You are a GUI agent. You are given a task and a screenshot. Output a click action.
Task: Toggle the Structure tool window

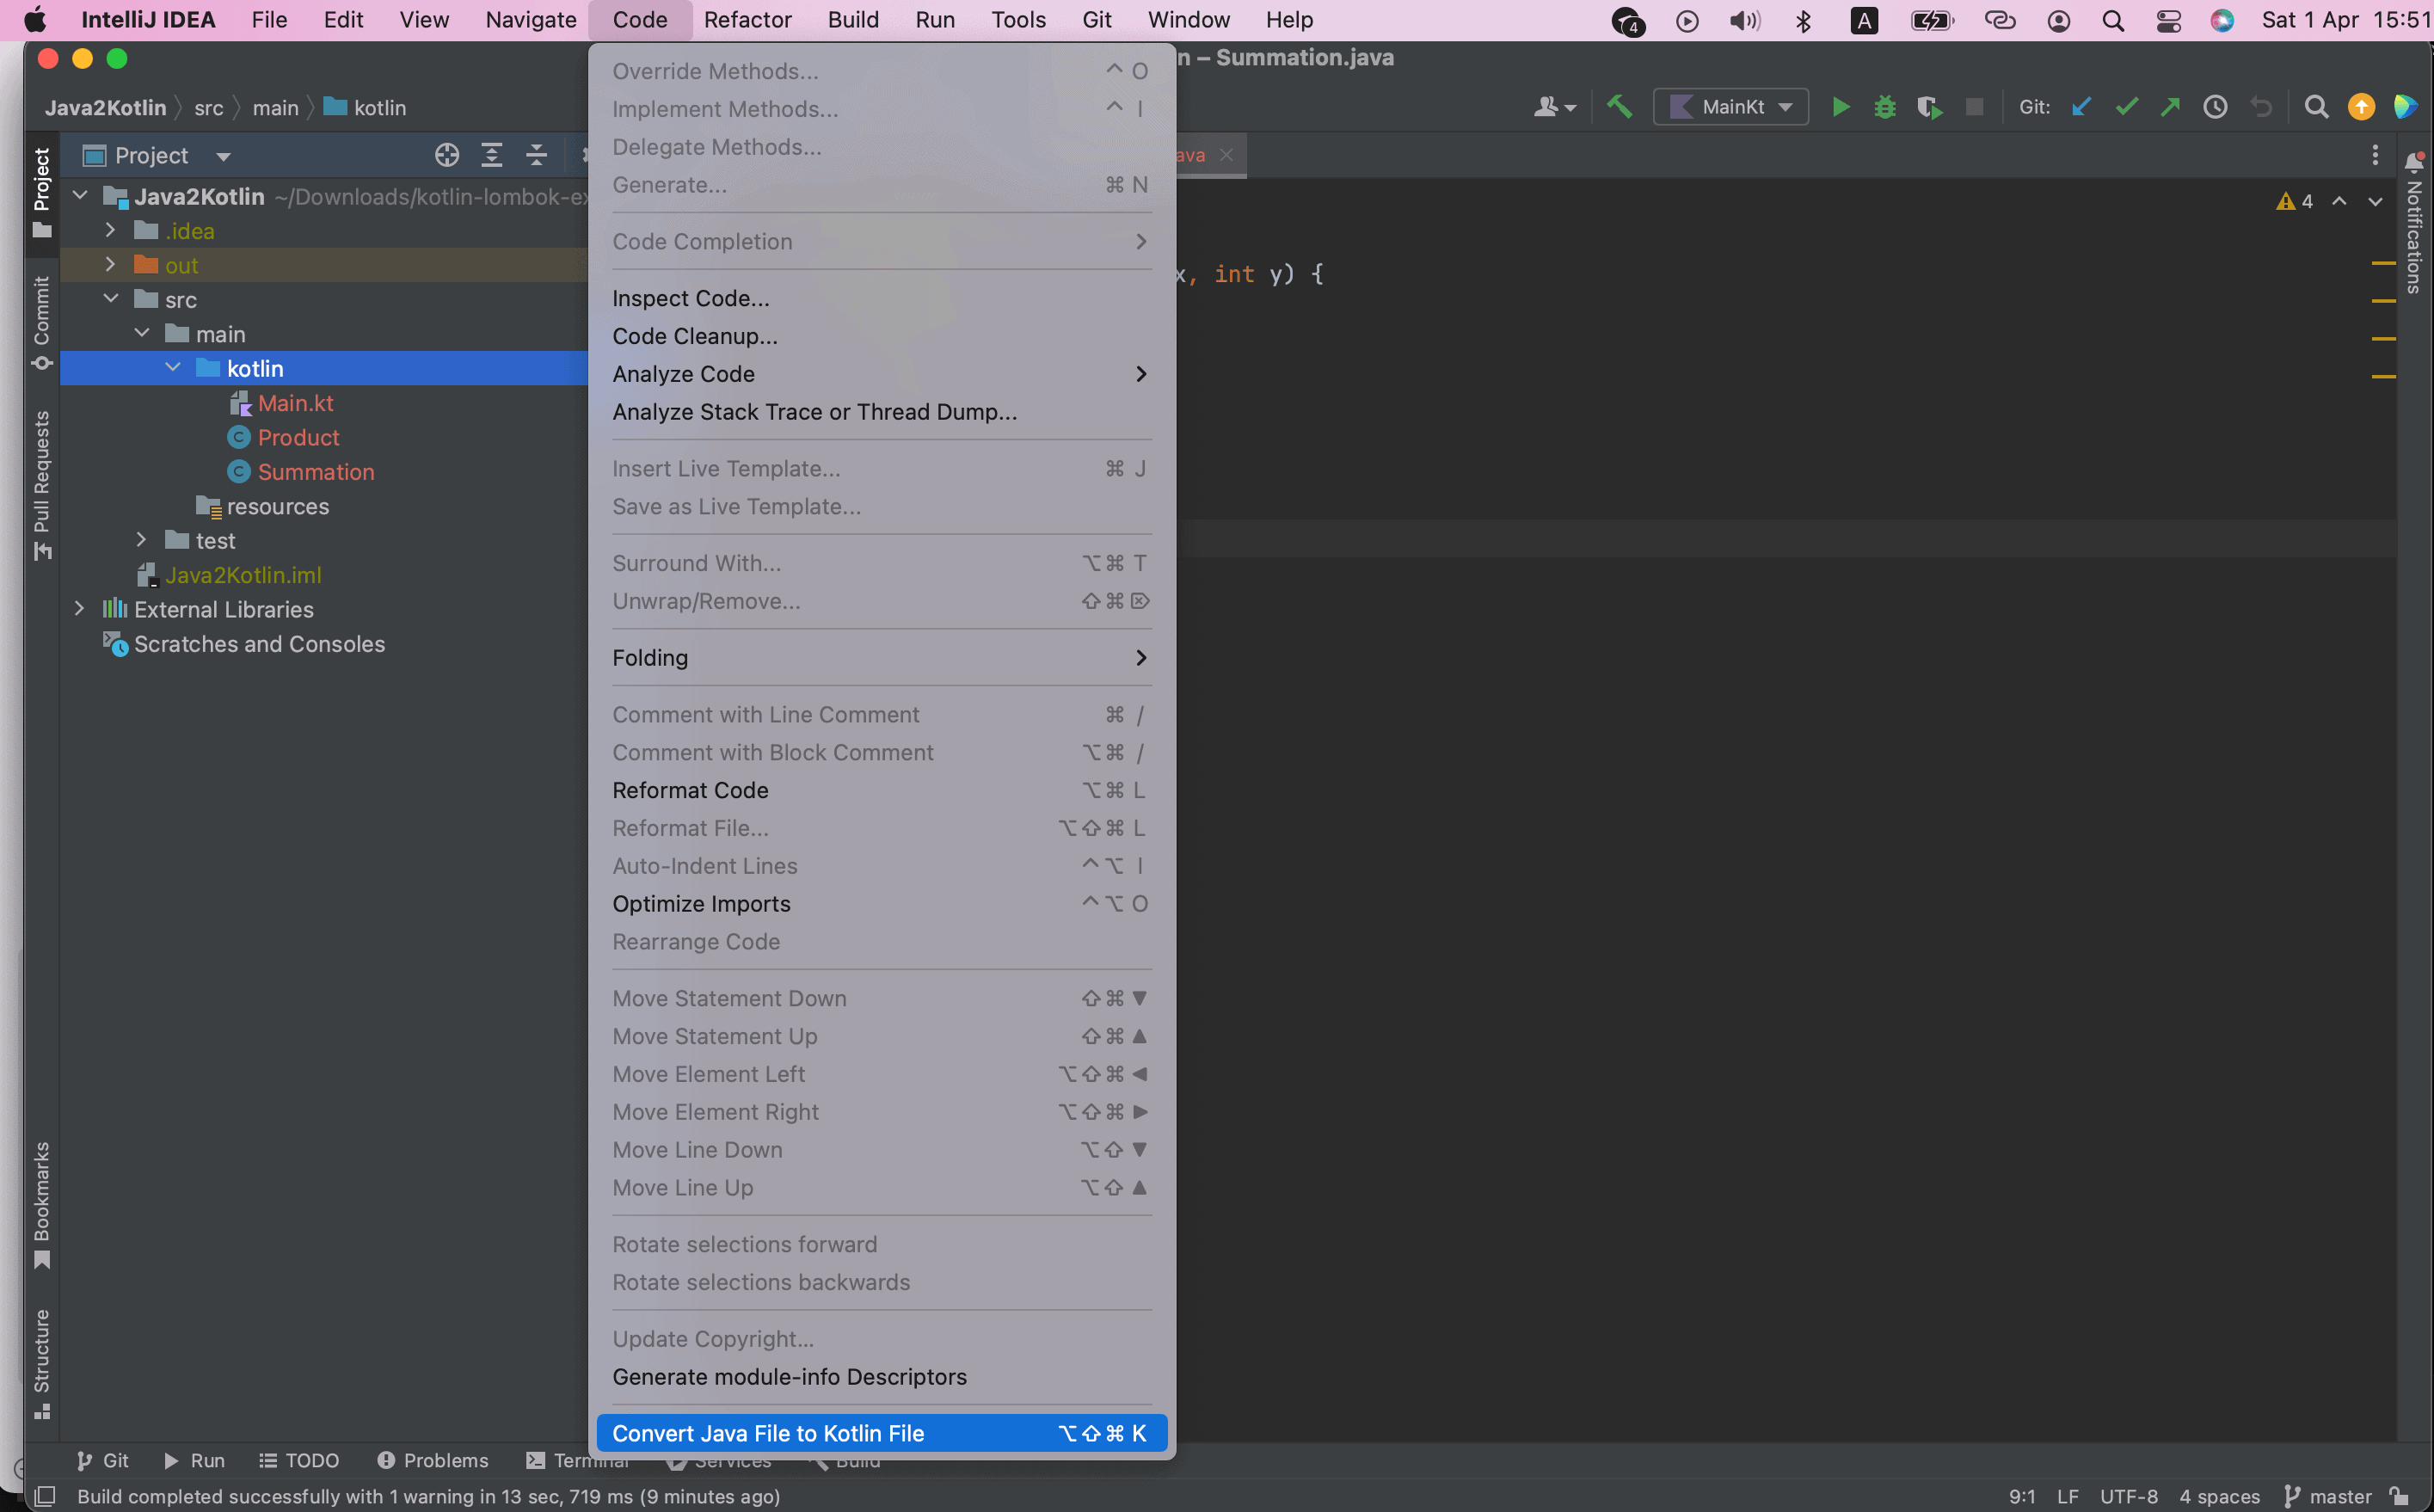[x=41, y=1362]
